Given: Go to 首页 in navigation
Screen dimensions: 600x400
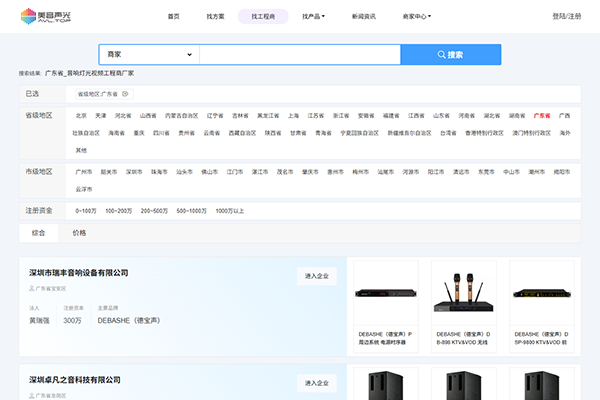Looking at the screenshot, I should click(173, 16).
